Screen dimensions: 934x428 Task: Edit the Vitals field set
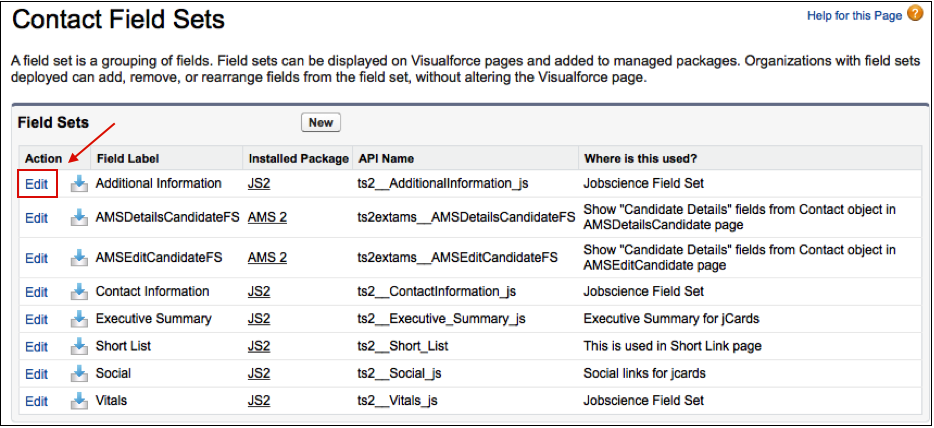(36, 401)
